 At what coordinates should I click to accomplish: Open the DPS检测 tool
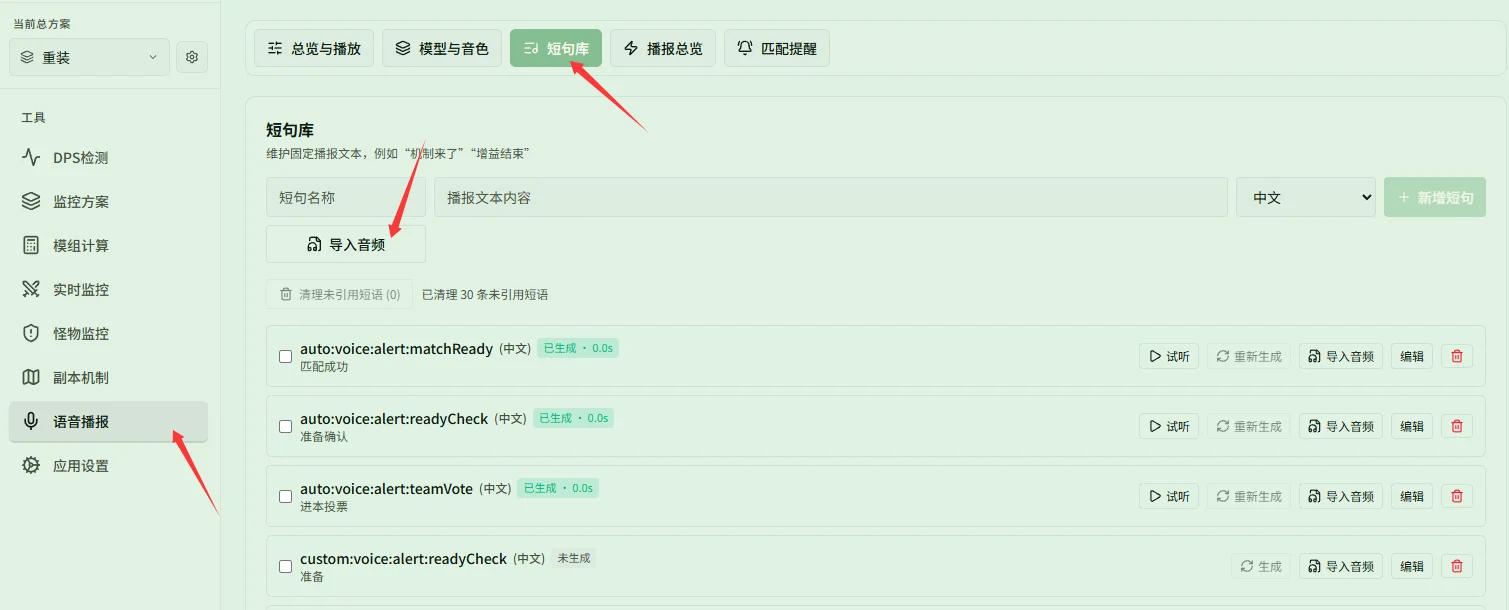(x=108, y=158)
